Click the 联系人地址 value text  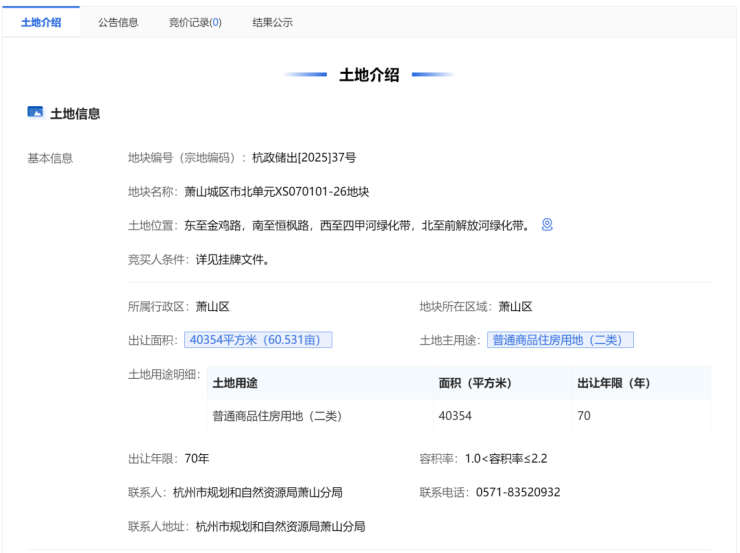point(280,526)
